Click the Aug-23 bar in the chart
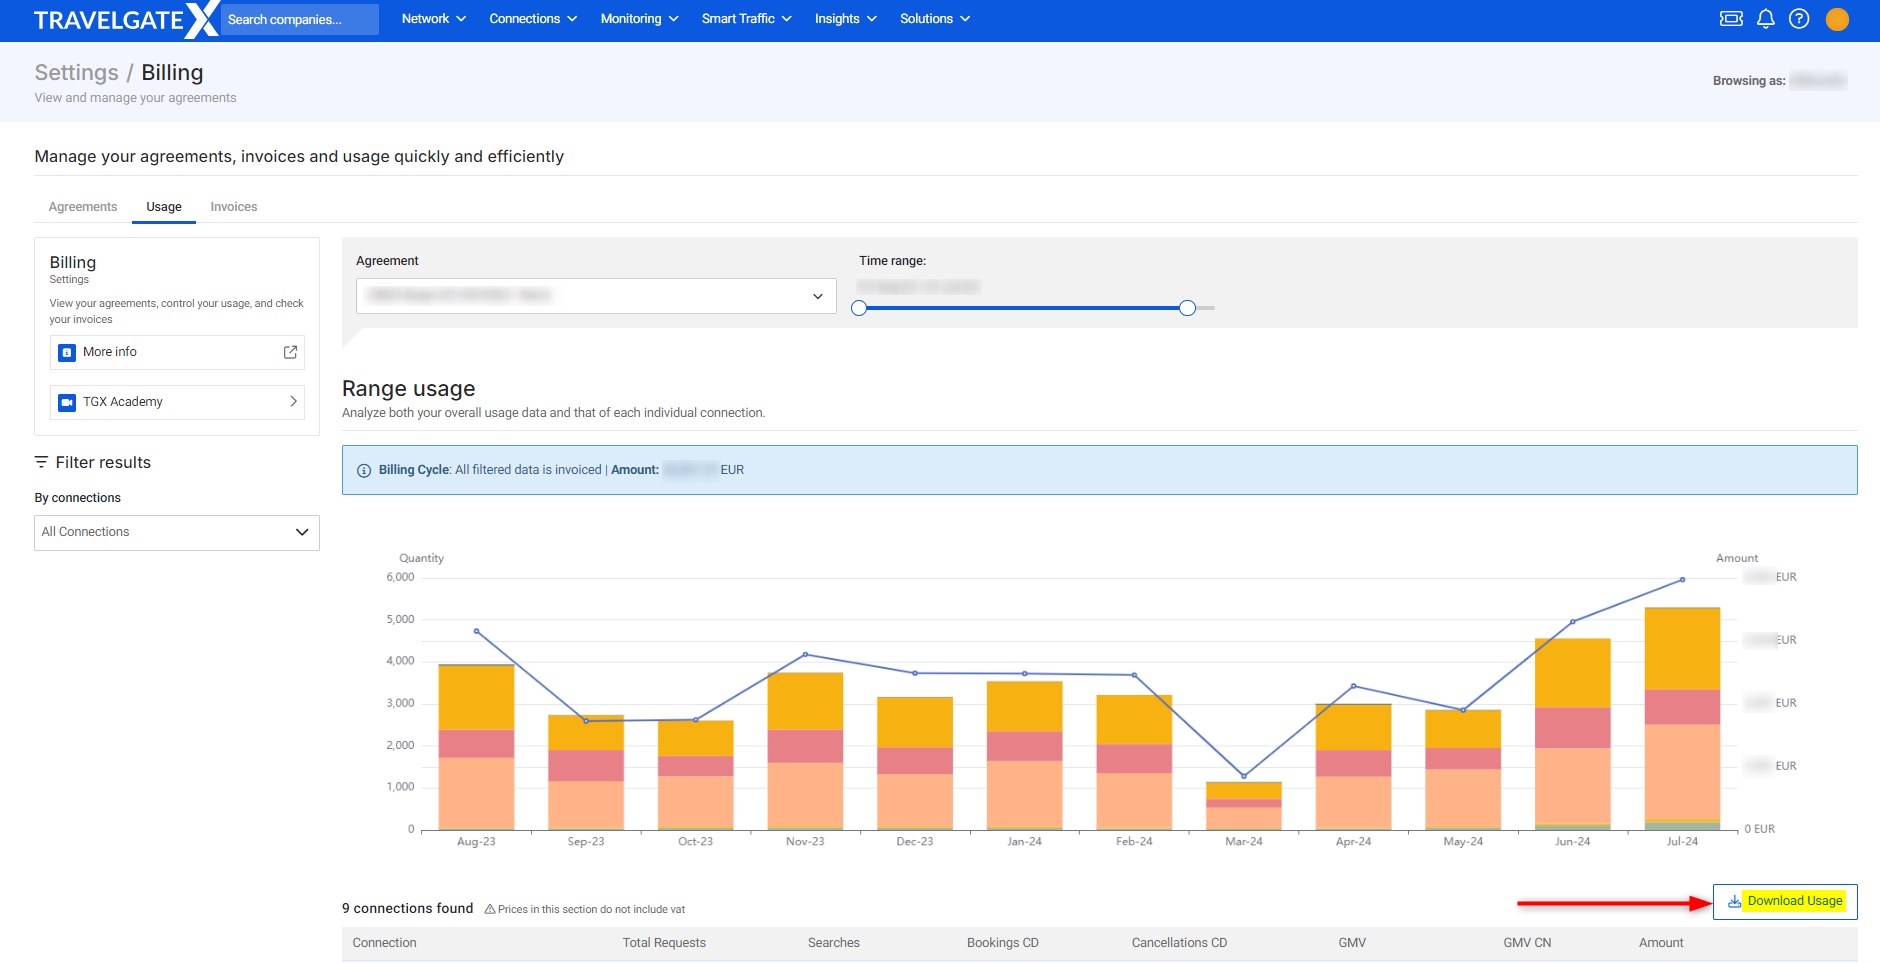Image resolution: width=1880 pixels, height=963 pixels. [x=476, y=747]
